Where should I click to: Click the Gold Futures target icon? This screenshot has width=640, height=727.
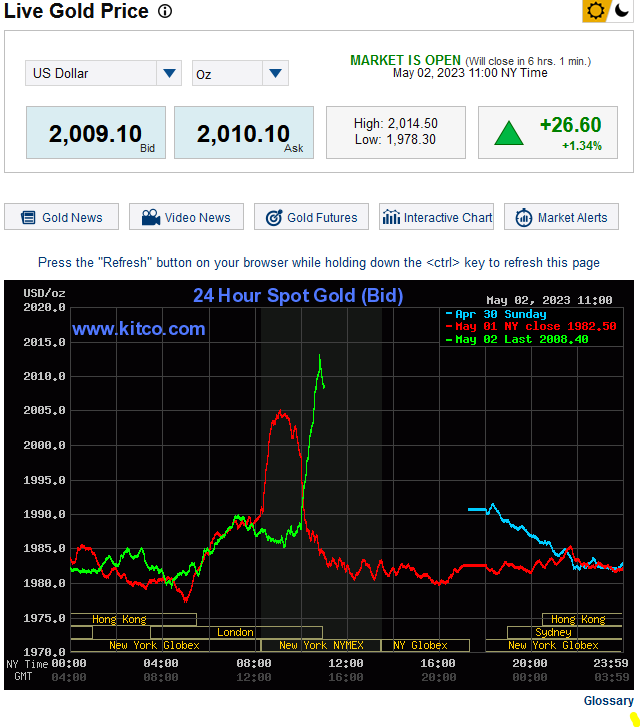click(x=274, y=217)
